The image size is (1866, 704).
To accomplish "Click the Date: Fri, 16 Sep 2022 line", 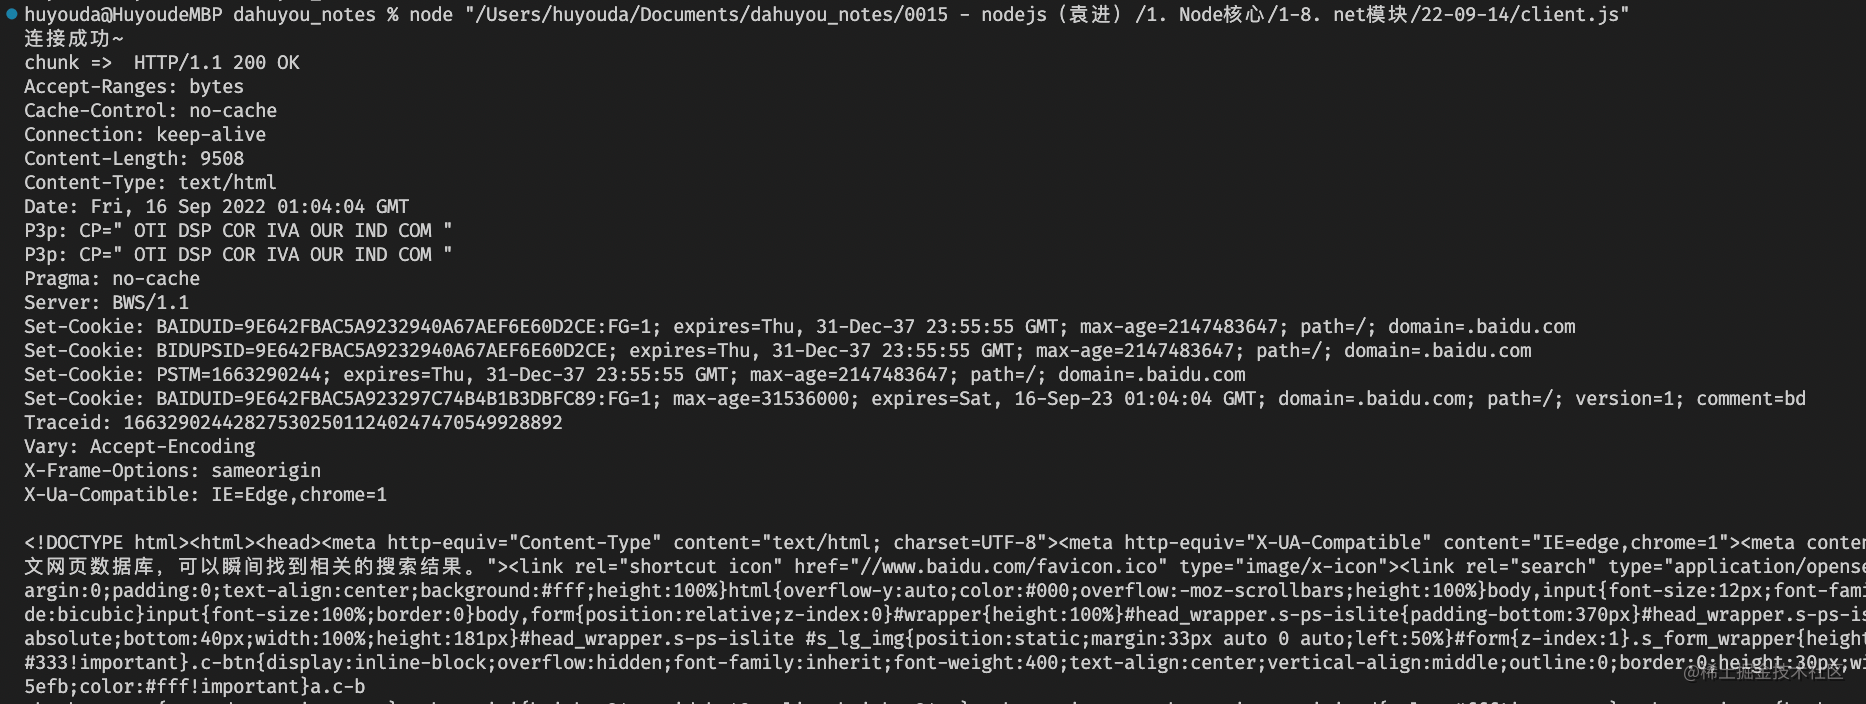I will coord(217,207).
